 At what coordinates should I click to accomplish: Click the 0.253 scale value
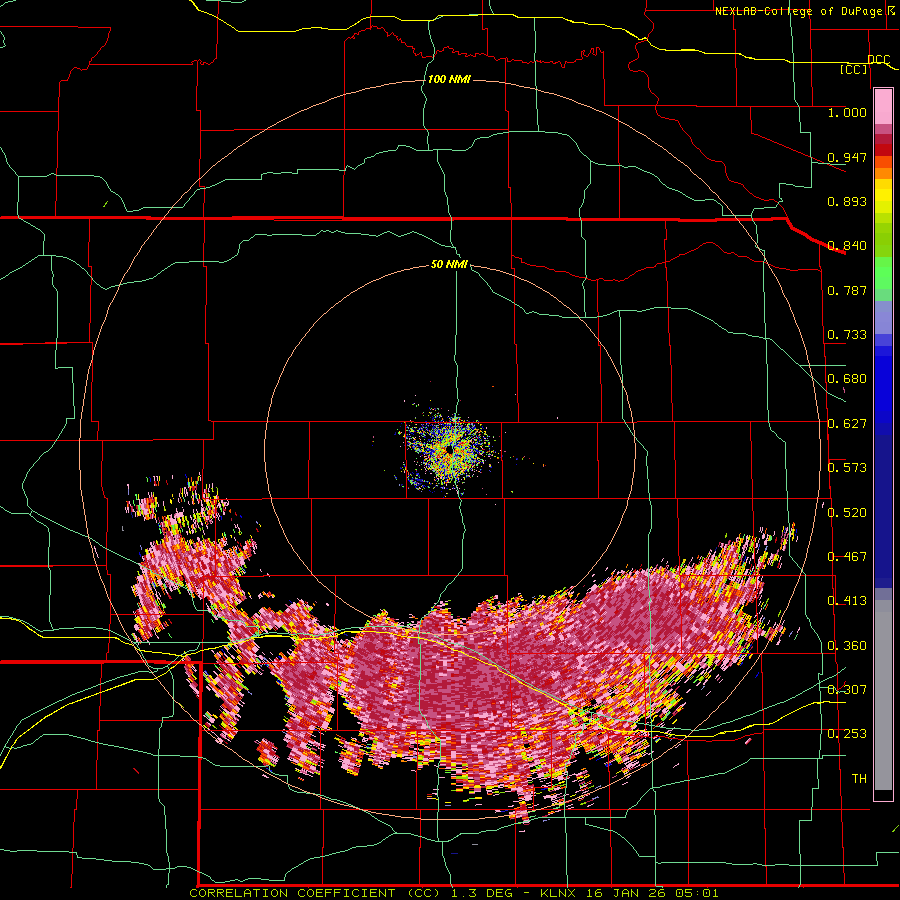pos(847,734)
